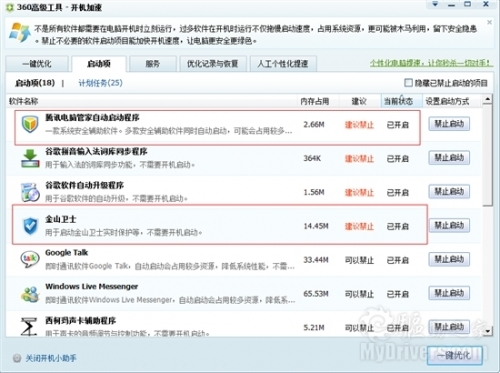Select Windows Live Messenger row title
The image size is (500, 373).
coord(92,287)
